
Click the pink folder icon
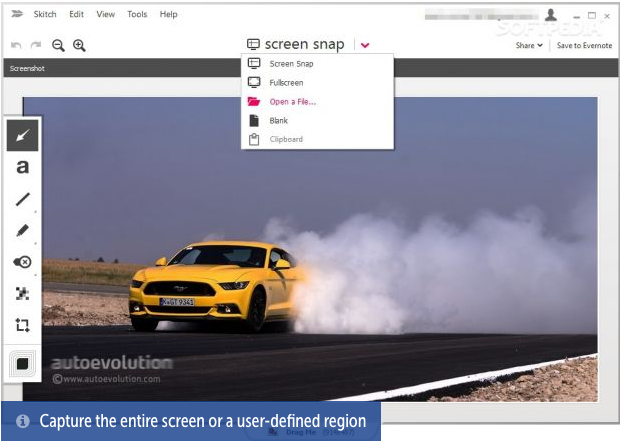[x=254, y=101]
